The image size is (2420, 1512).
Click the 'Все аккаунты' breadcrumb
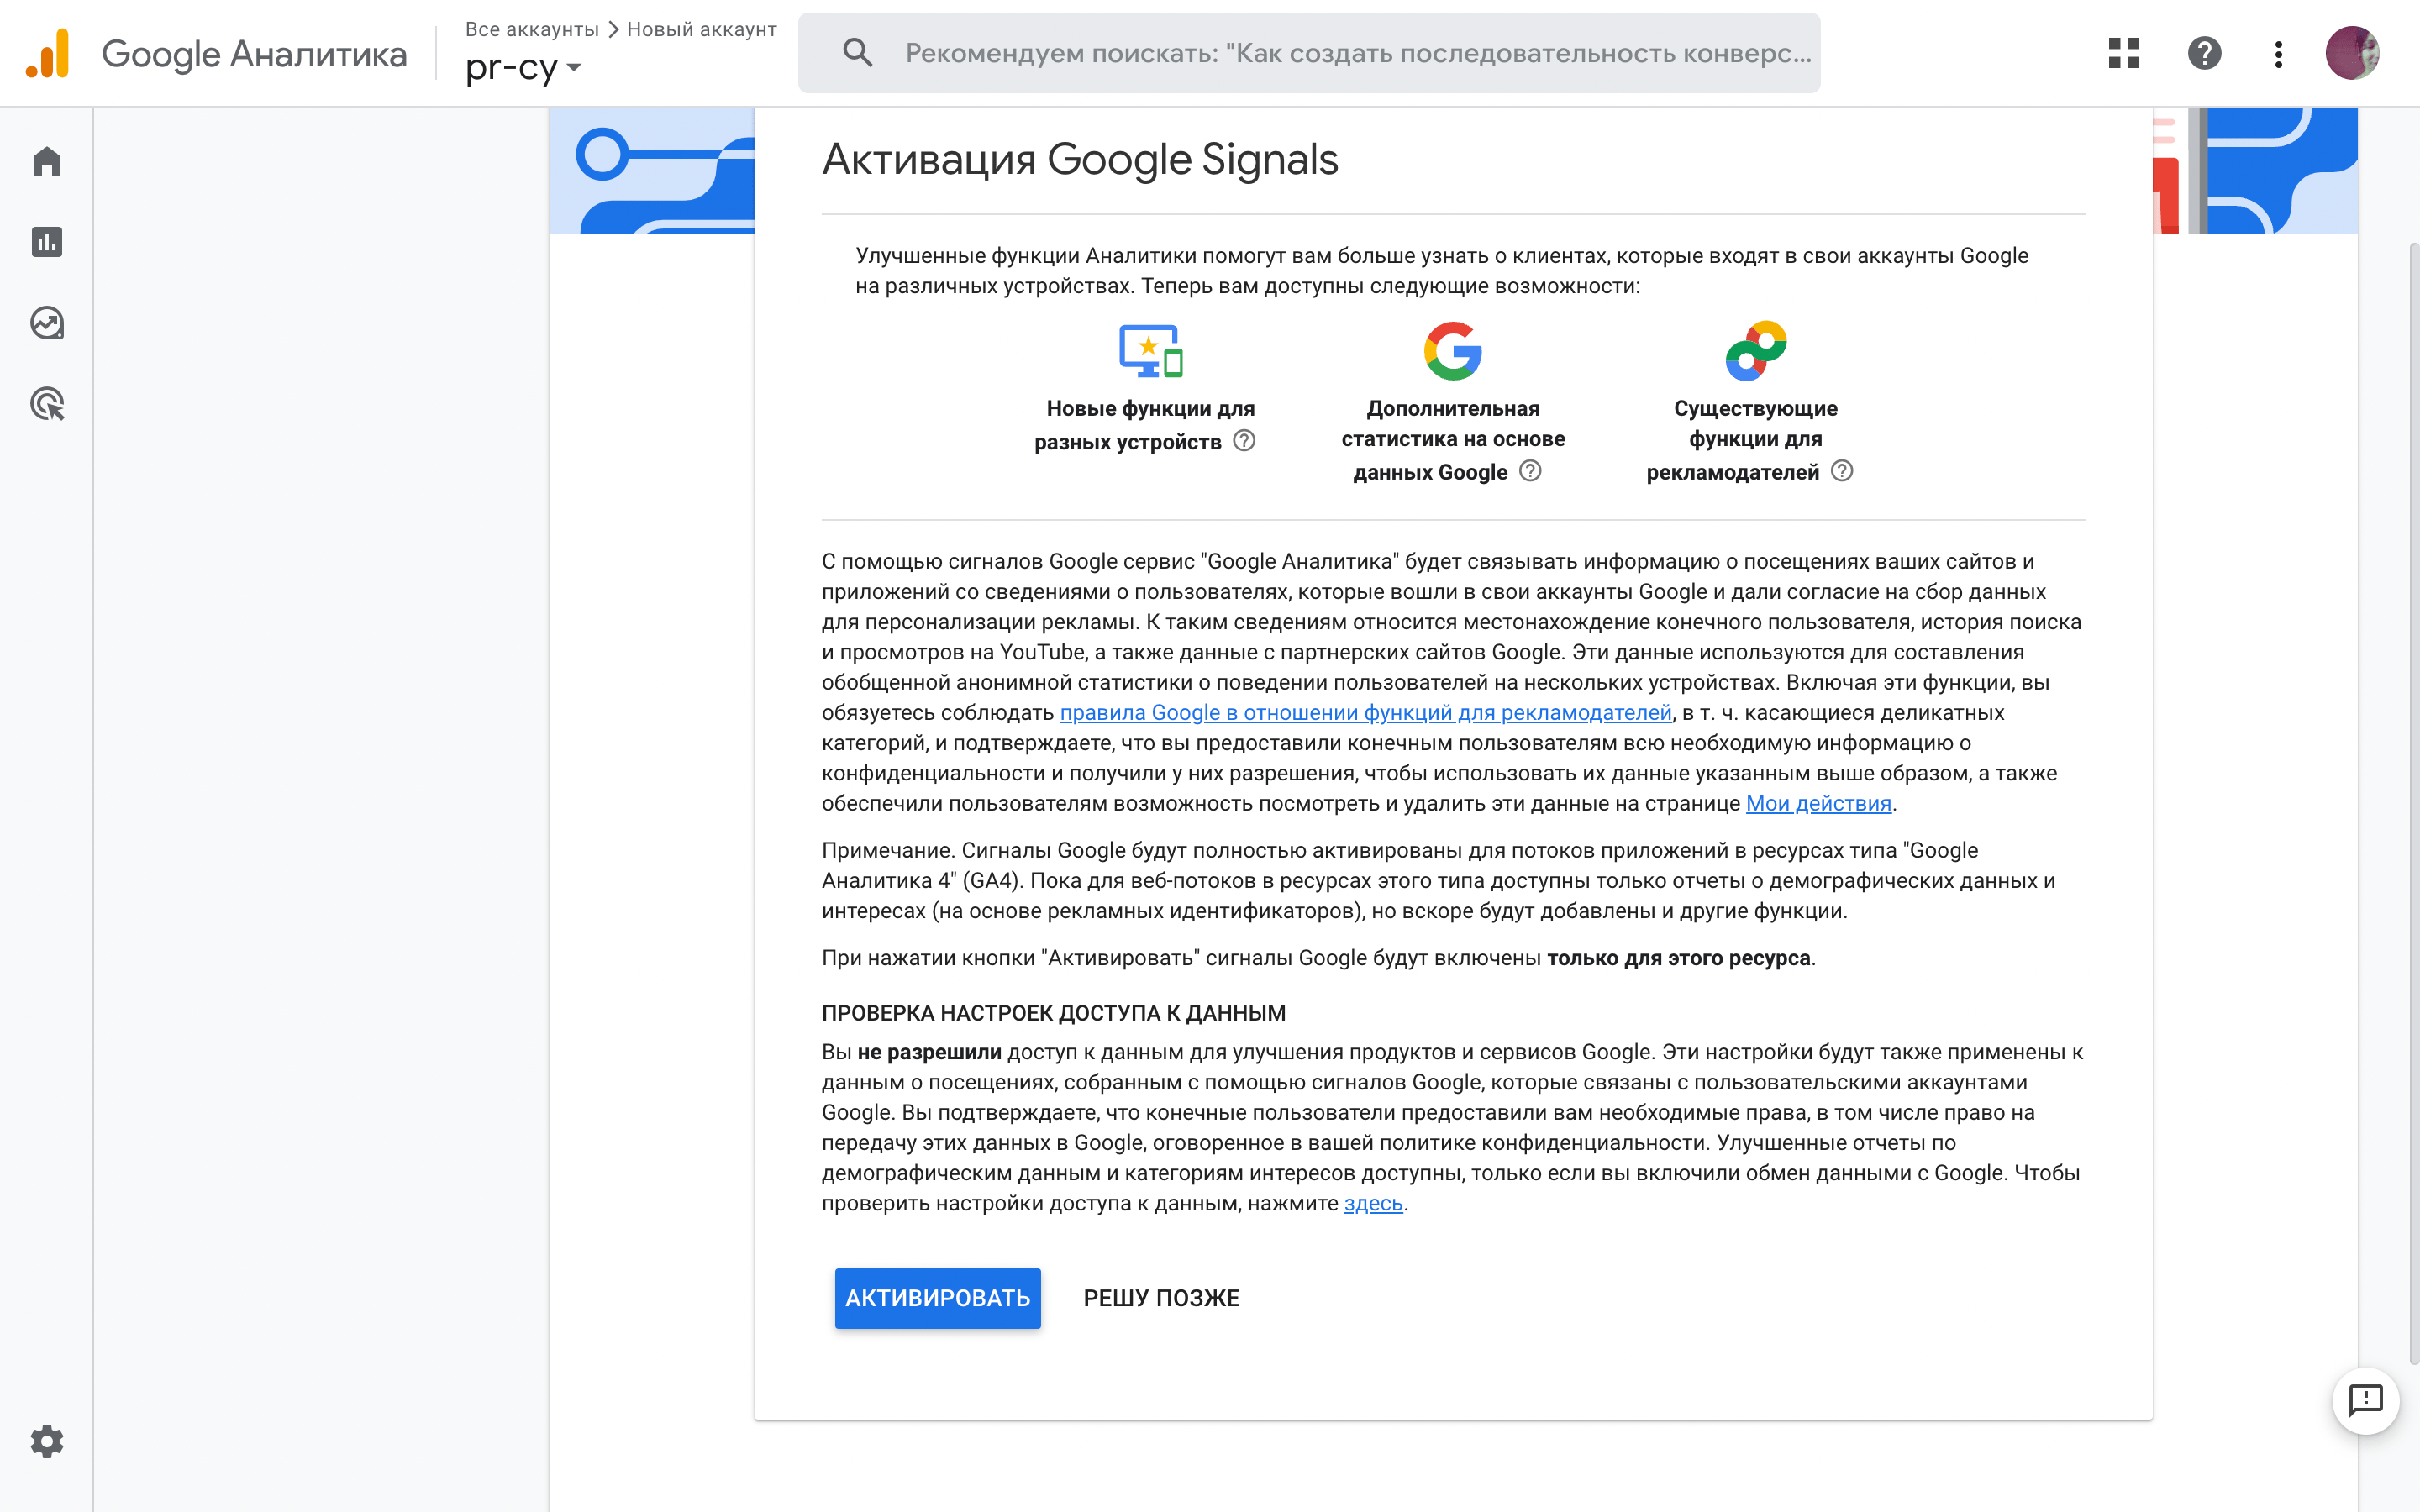532,29
